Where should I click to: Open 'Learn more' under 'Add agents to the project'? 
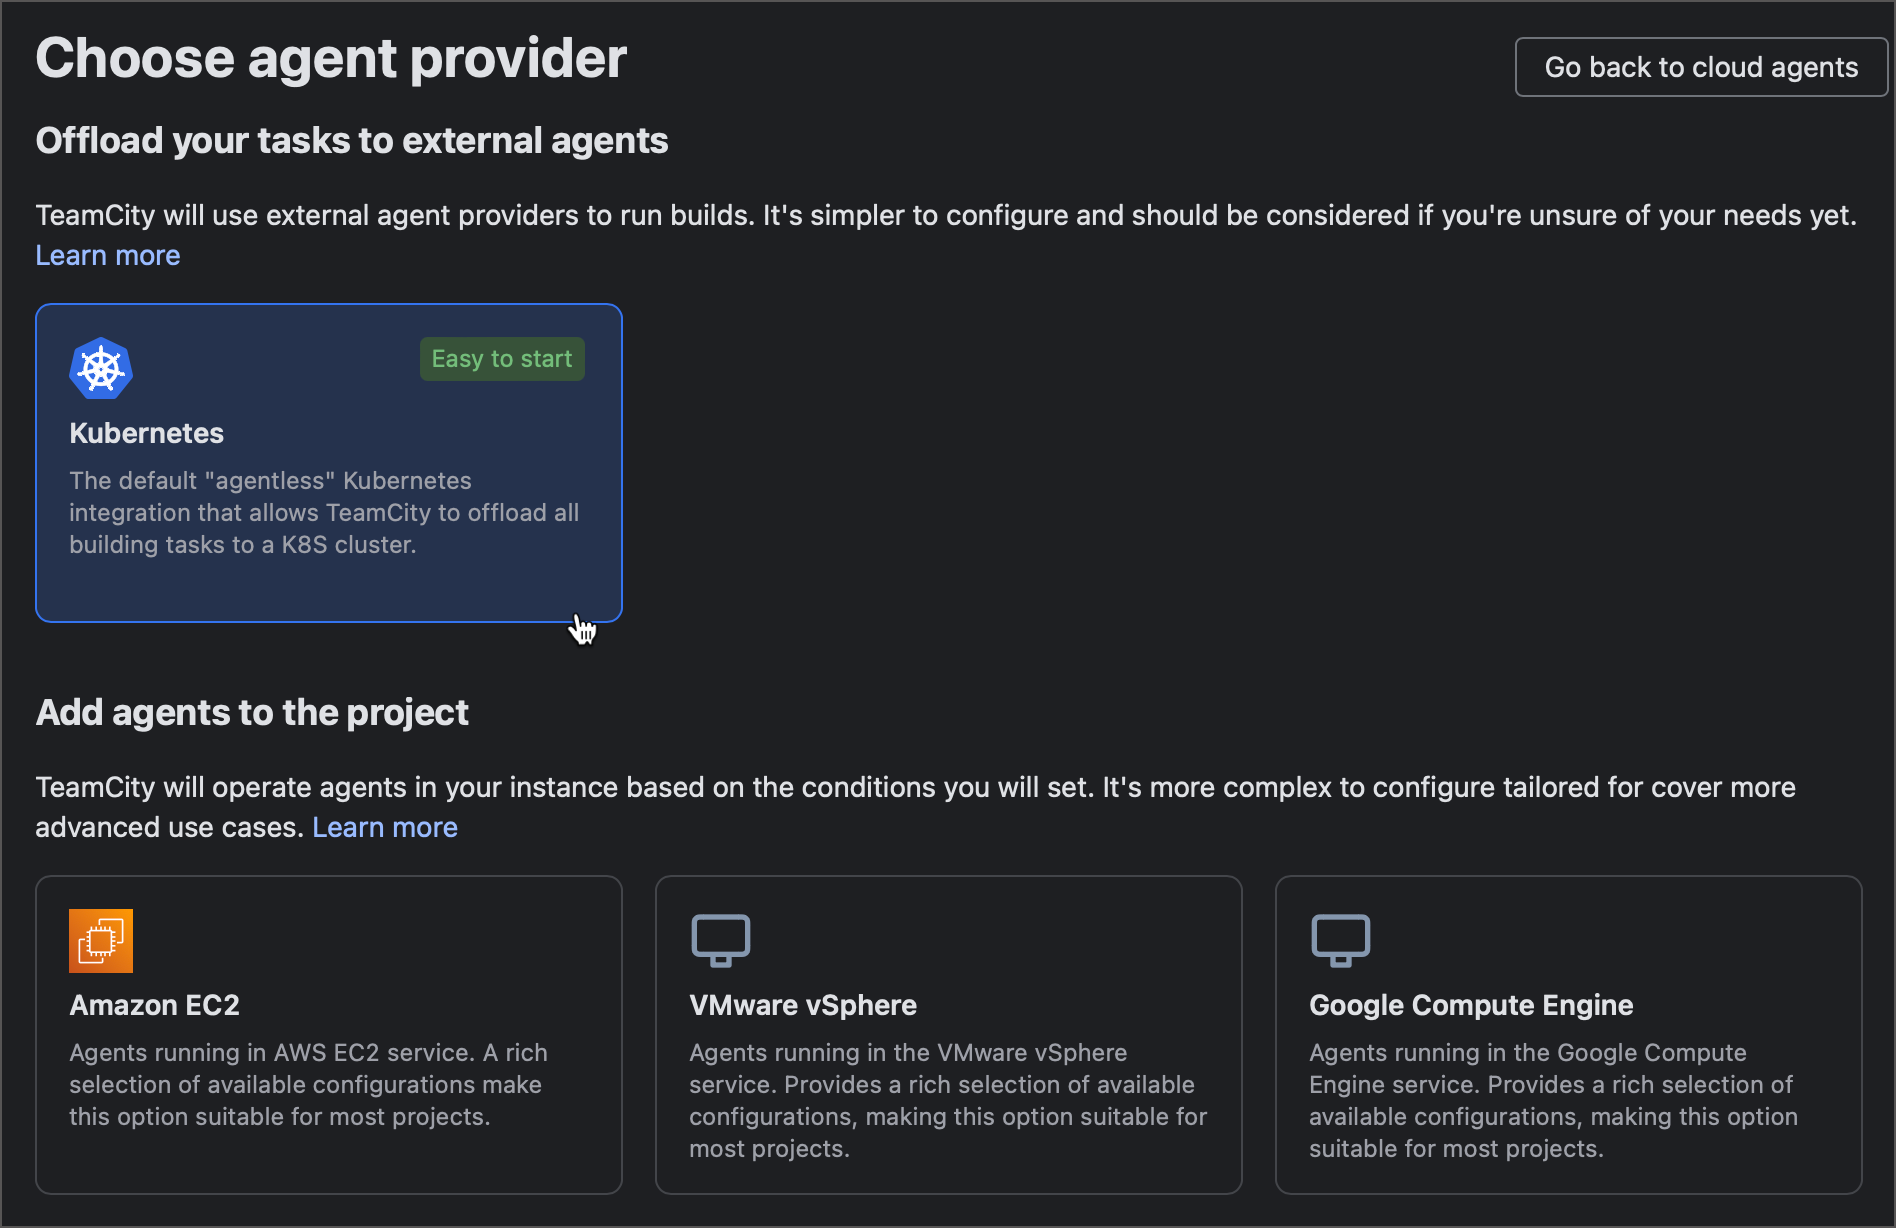(x=385, y=827)
